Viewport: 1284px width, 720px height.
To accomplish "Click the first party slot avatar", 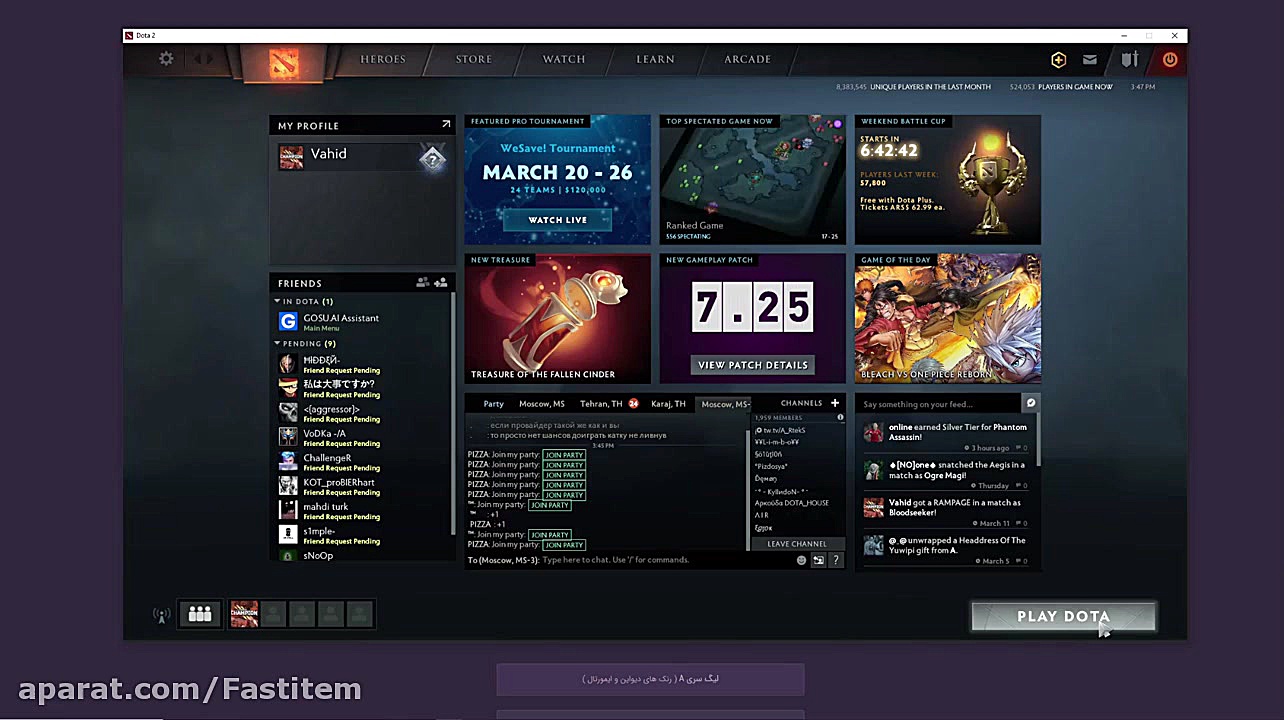I will 244,614.
